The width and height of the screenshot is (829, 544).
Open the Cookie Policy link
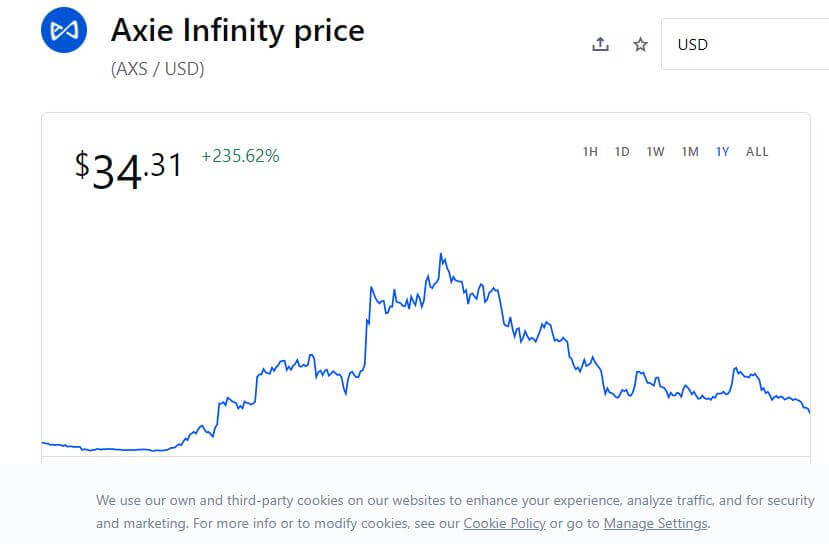pos(504,523)
